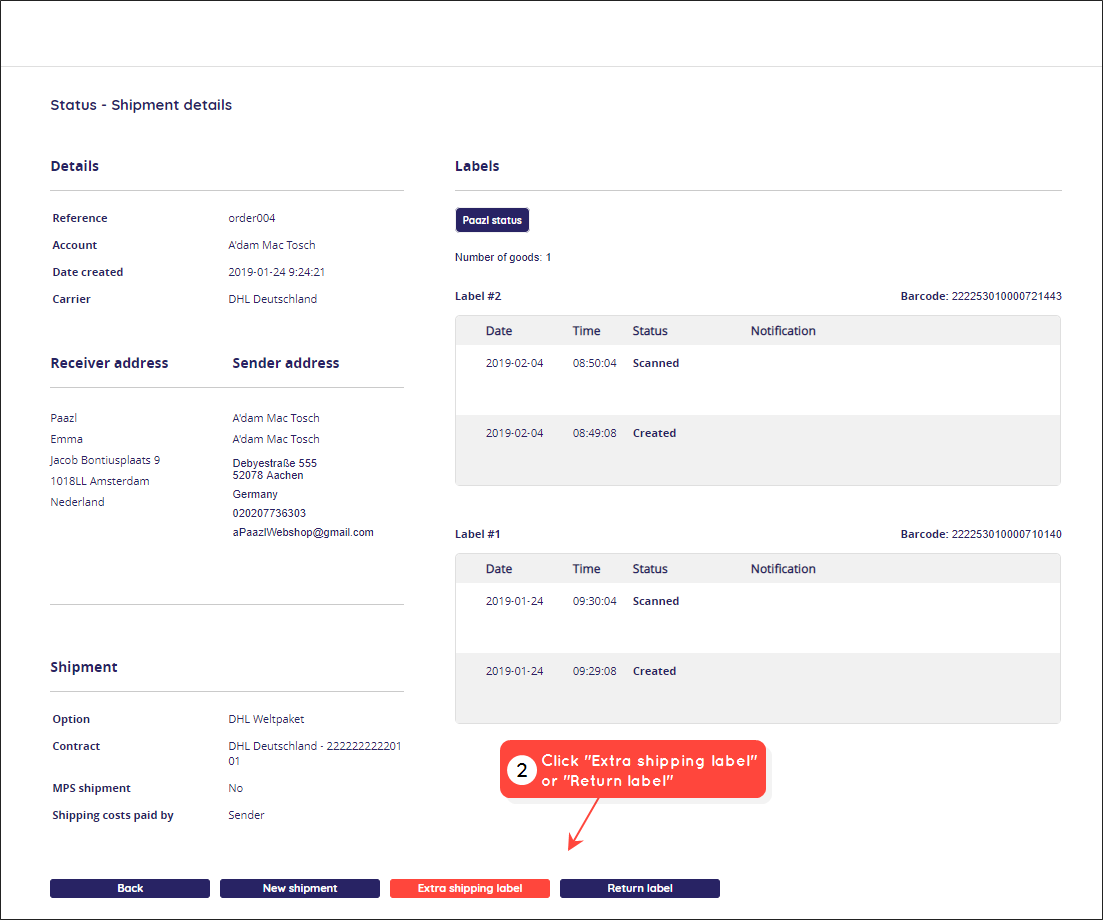Click the Status column header in Label #2
This screenshot has height=920, width=1103.
coord(650,331)
